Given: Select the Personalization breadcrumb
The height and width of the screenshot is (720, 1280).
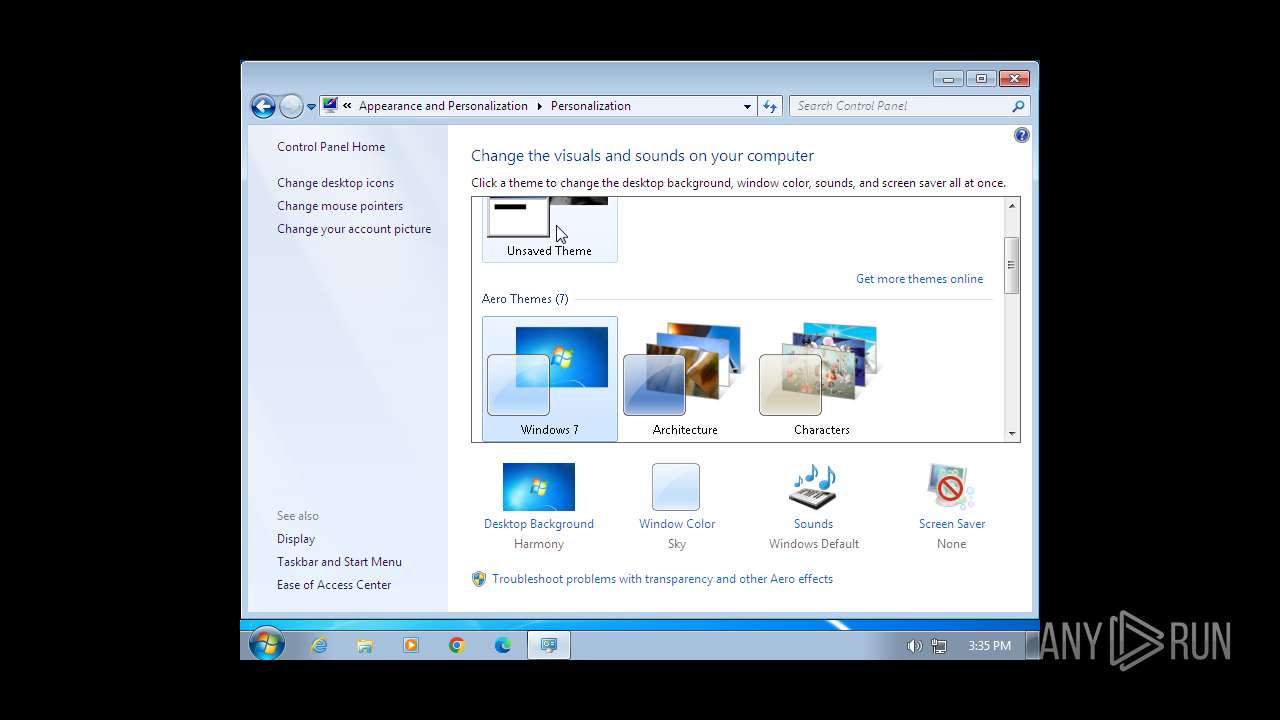Looking at the screenshot, I should [590, 106].
